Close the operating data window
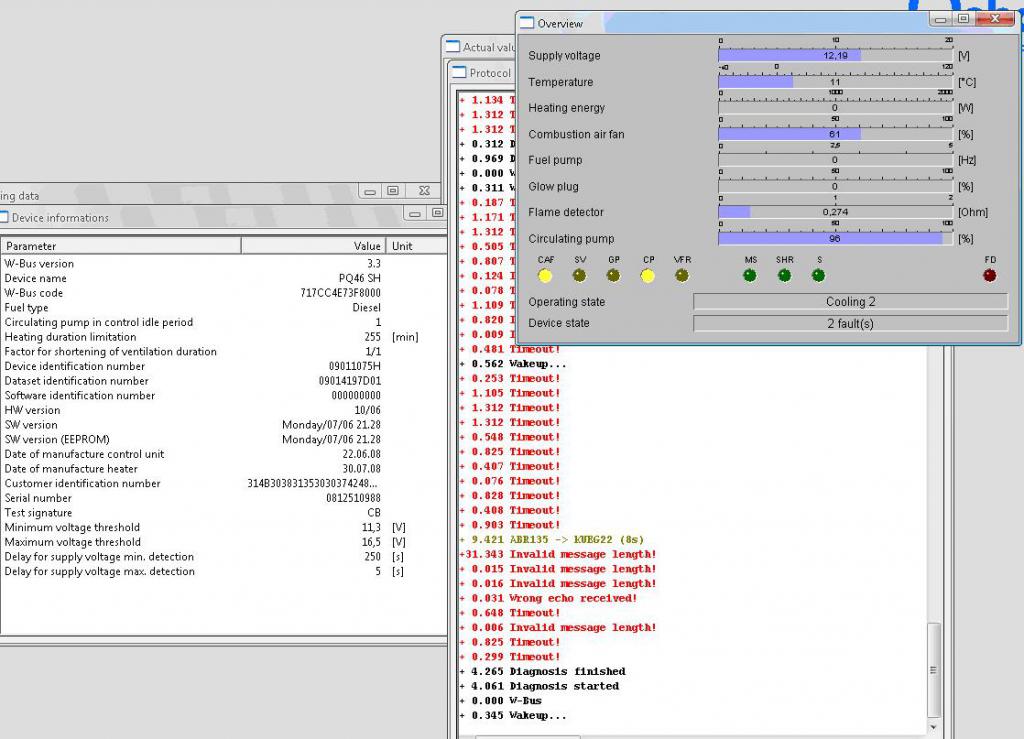Viewport: 1024px width, 739px height. point(424,191)
